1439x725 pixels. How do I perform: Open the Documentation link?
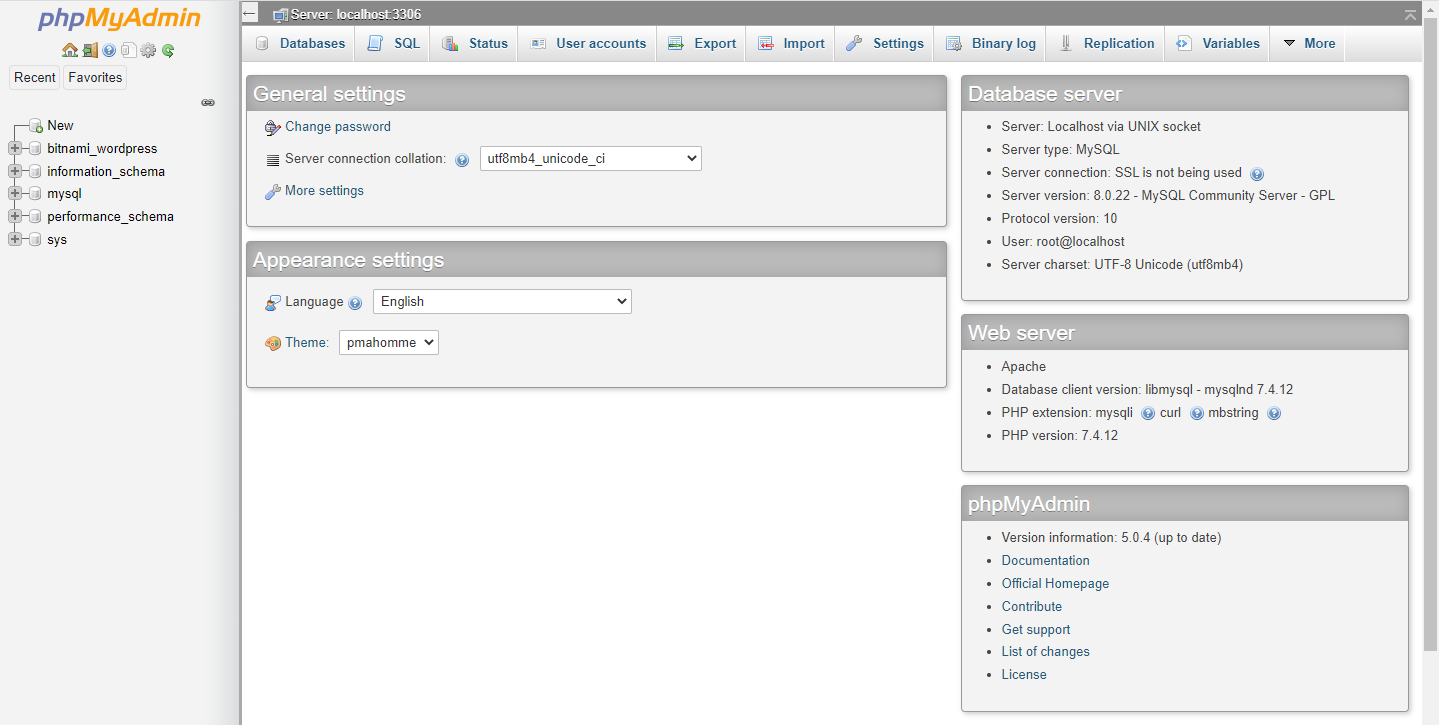pos(1046,561)
